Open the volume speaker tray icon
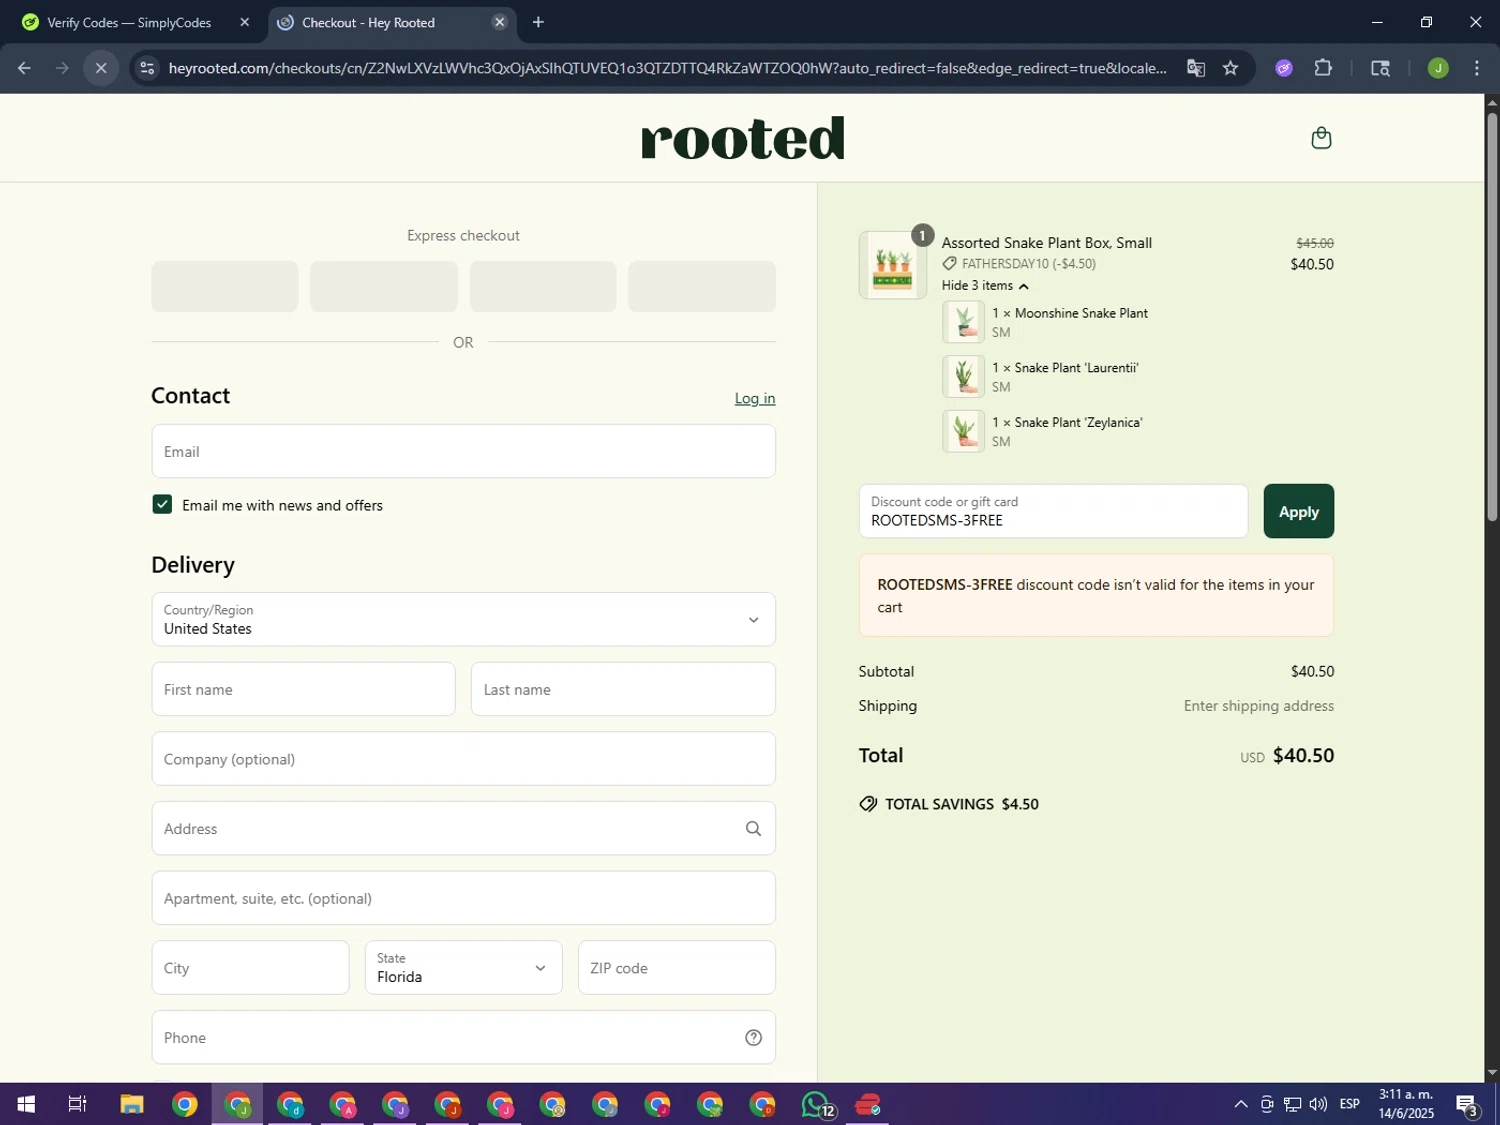Screen dimensions: 1500x1125 coord(1318,1104)
